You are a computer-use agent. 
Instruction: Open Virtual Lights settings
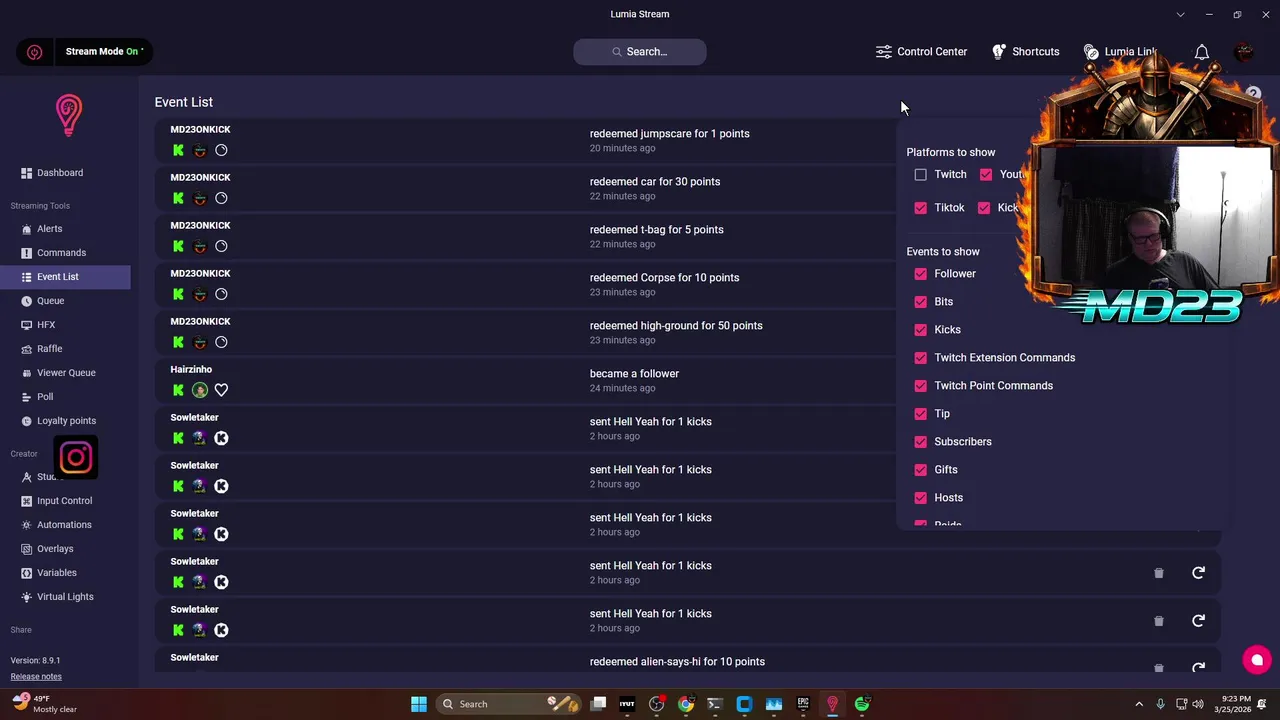(65, 597)
